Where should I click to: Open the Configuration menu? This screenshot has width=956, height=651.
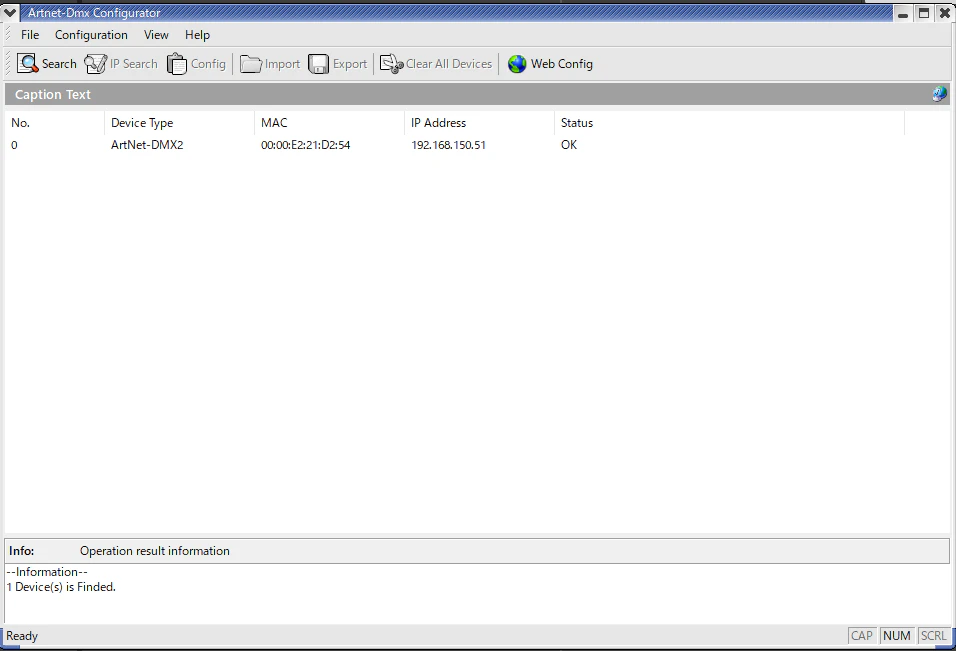(x=91, y=35)
